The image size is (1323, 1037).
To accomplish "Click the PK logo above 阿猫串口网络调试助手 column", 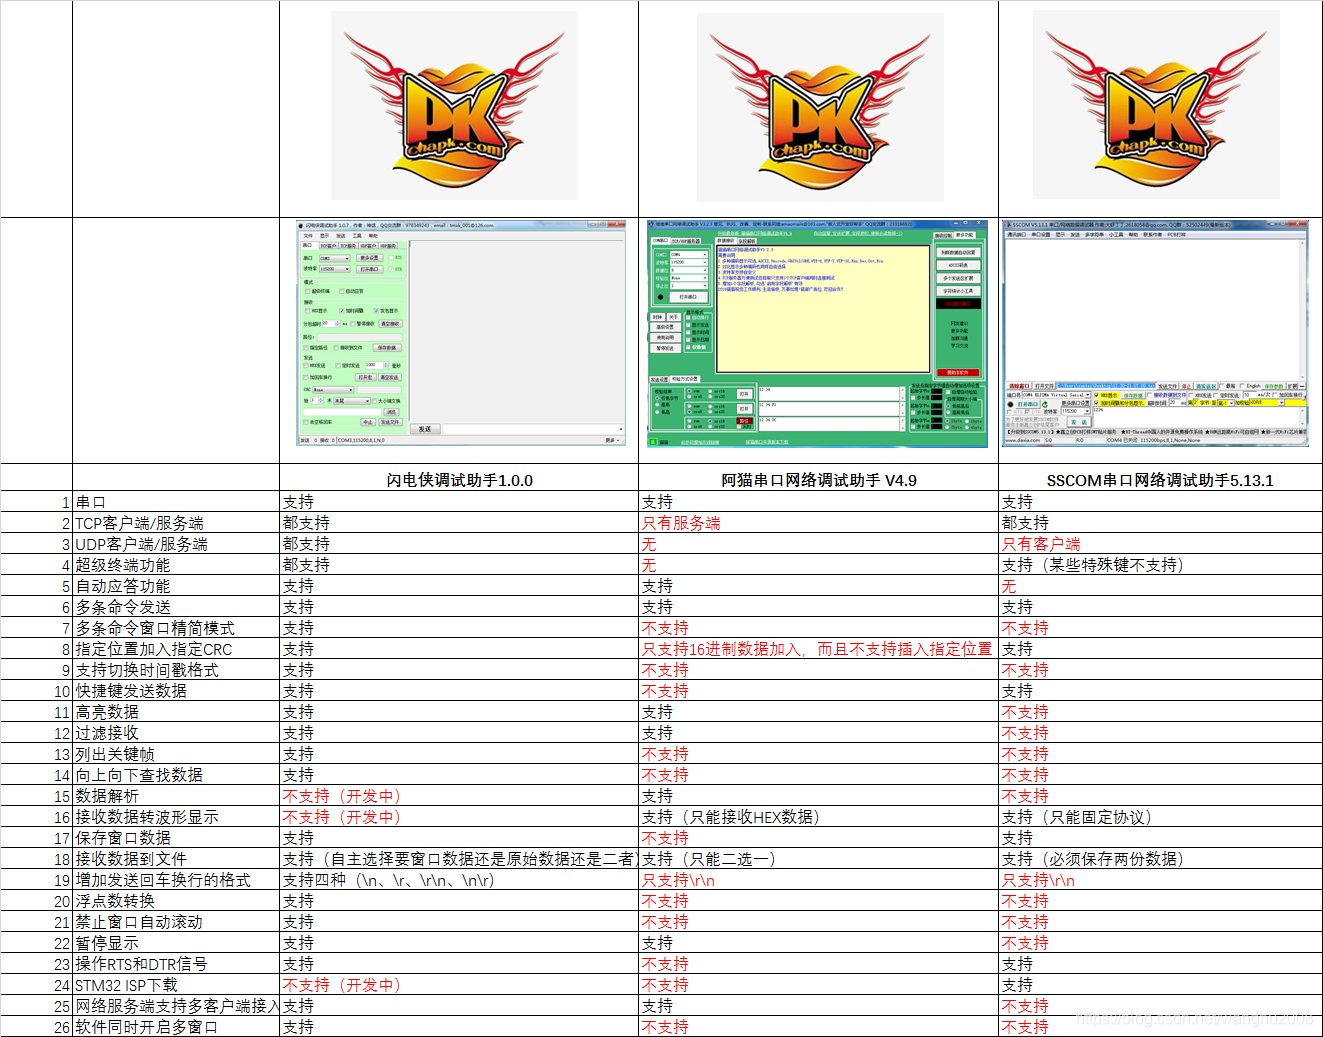I will point(819,106).
